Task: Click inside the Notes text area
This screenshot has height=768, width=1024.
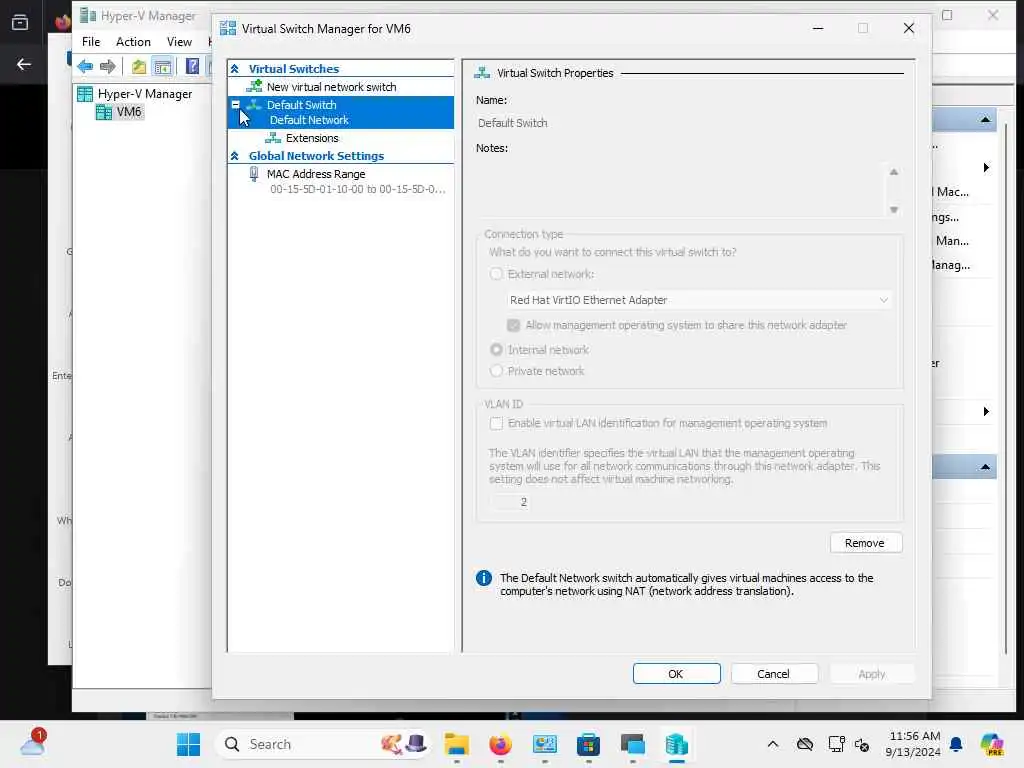Action: pos(680,190)
